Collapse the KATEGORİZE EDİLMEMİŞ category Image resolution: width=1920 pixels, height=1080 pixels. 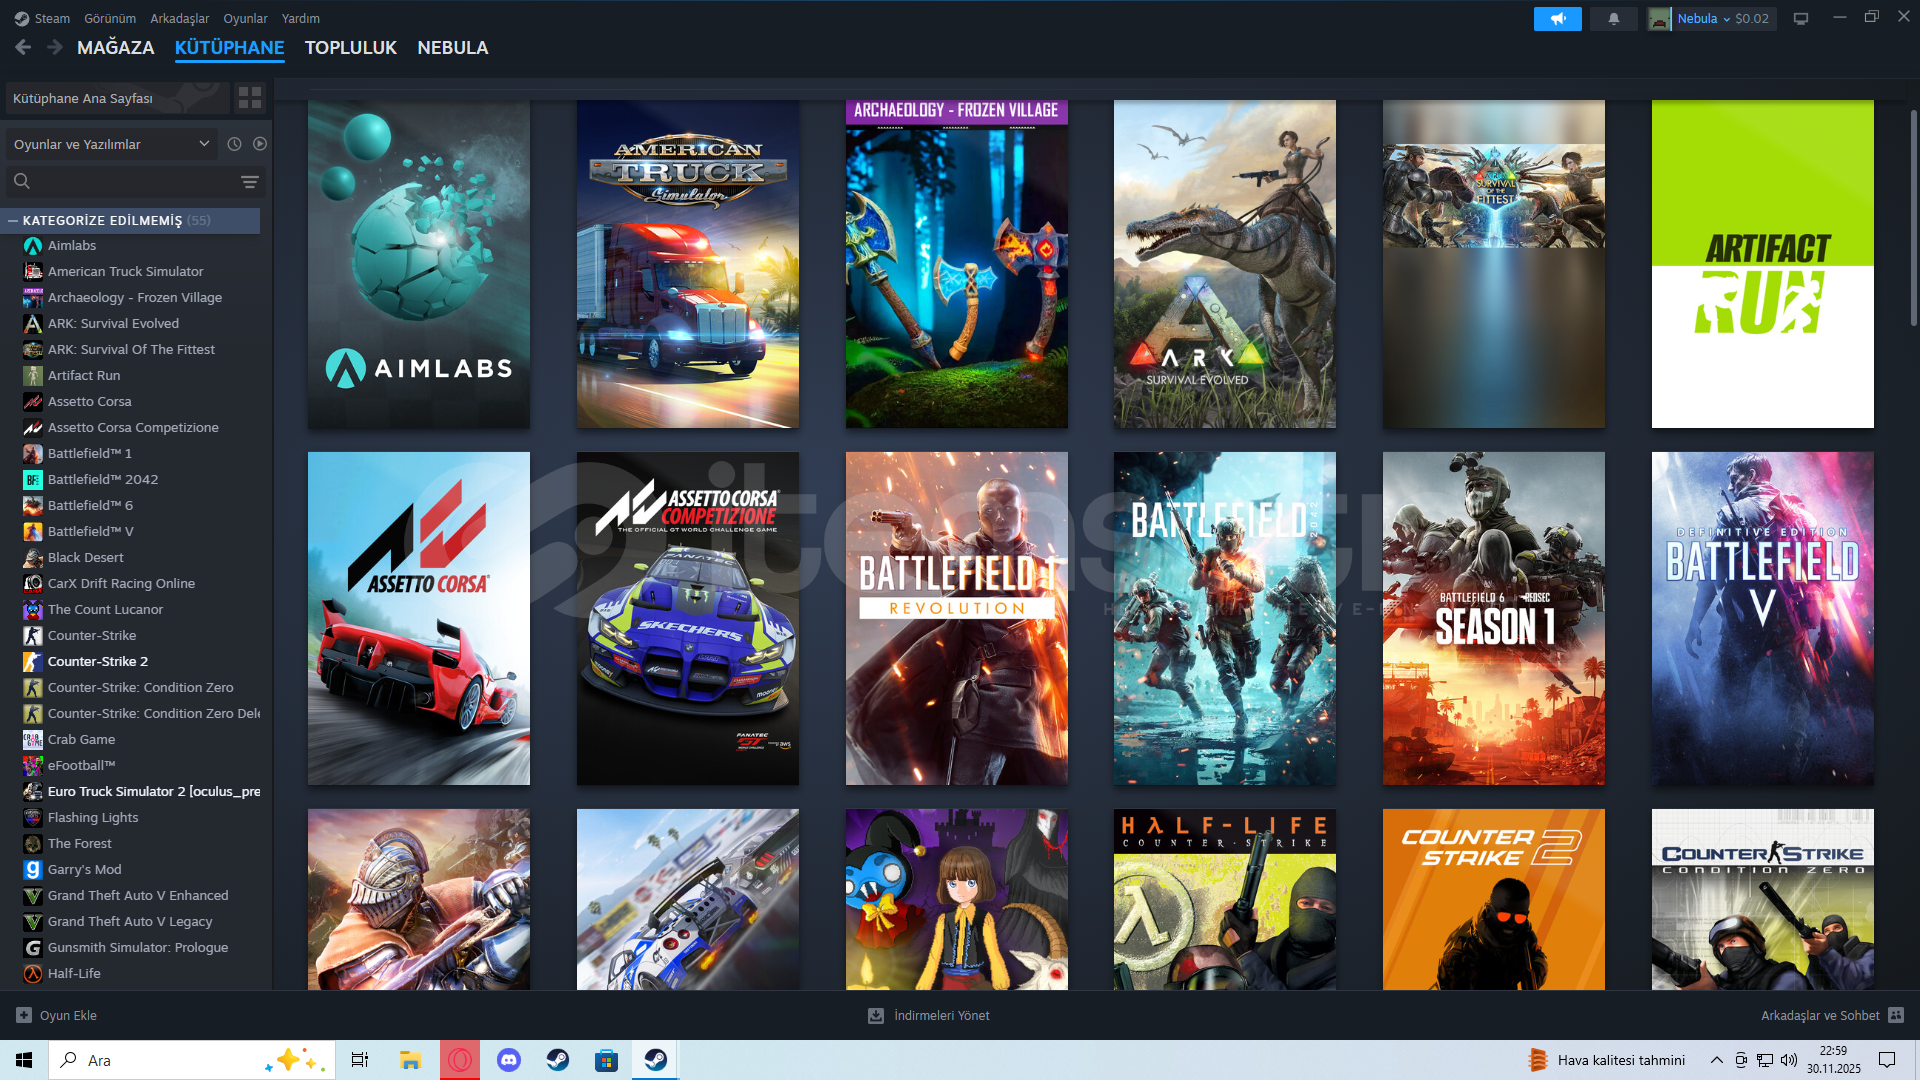13,220
